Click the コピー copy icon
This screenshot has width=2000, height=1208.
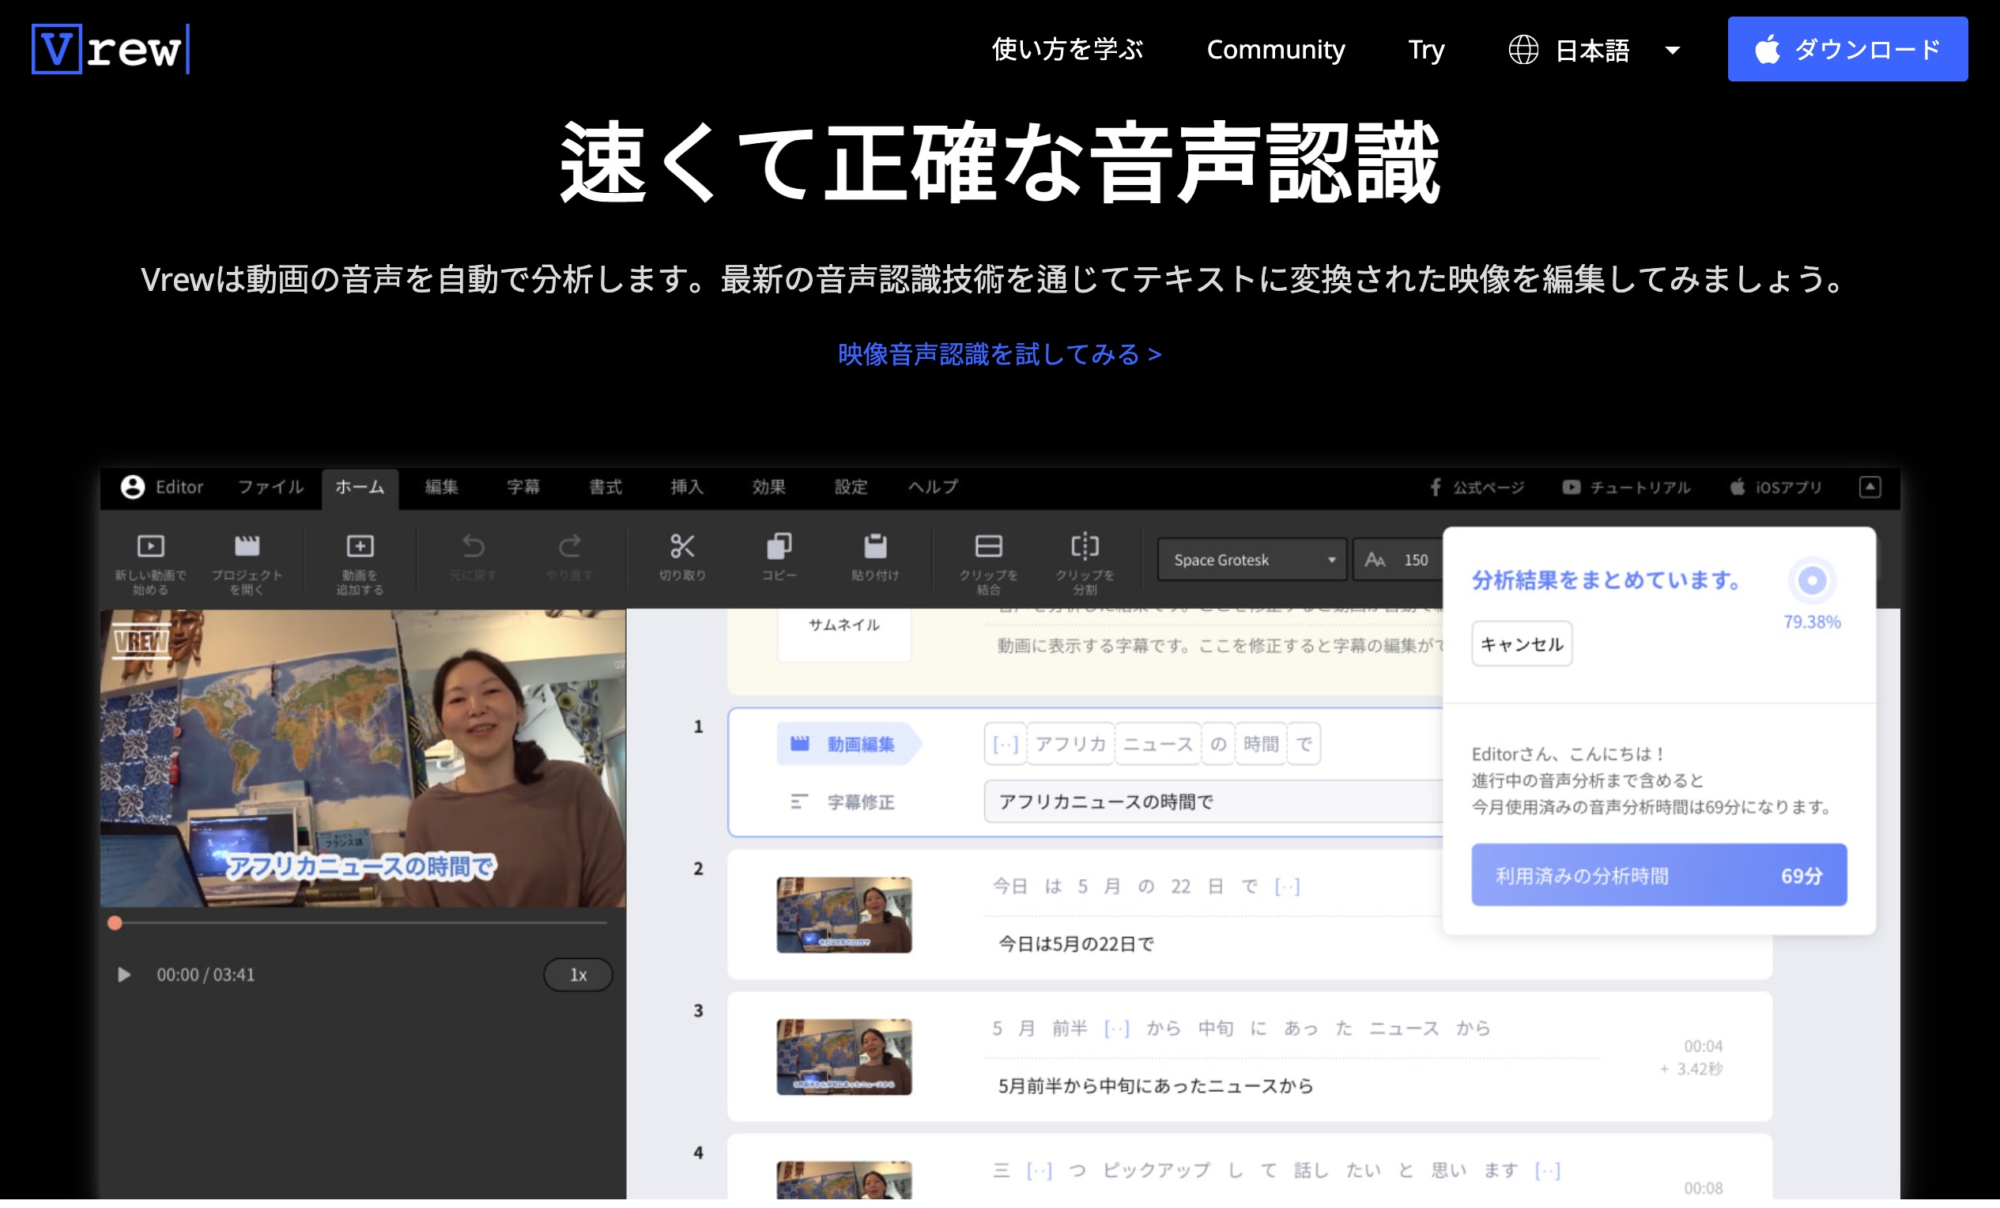[x=779, y=546]
